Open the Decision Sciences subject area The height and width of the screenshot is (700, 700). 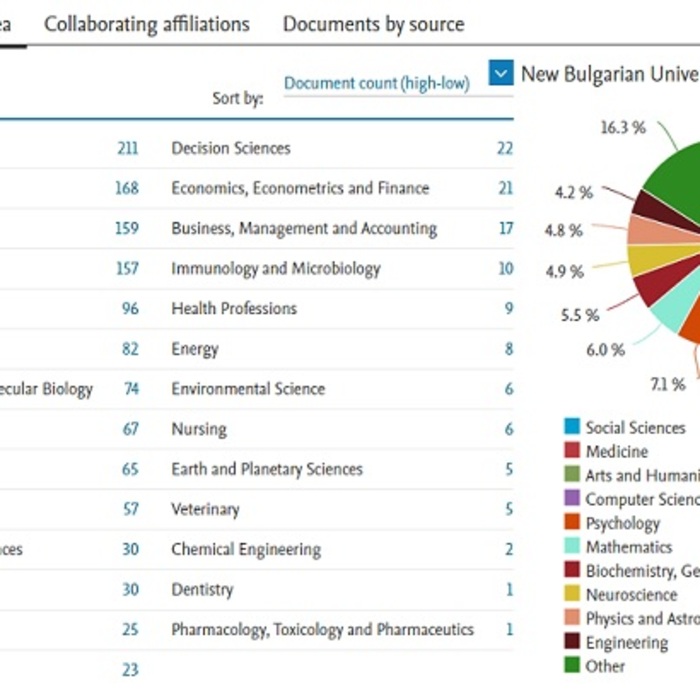(230, 148)
